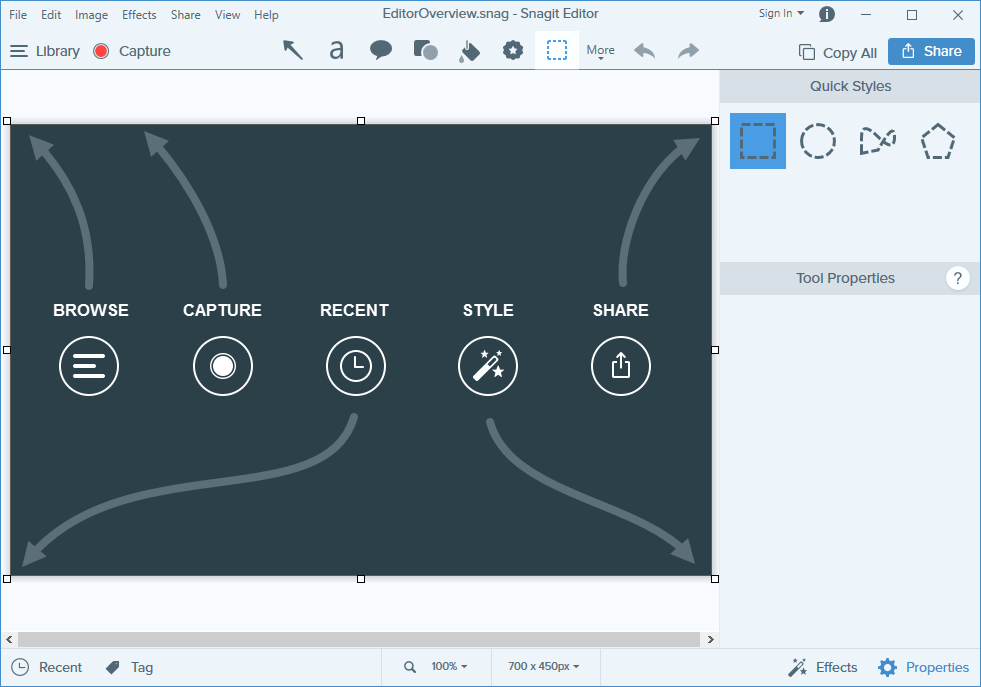981x687 pixels.
Task: Click the blue Share button
Action: pos(932,51)
